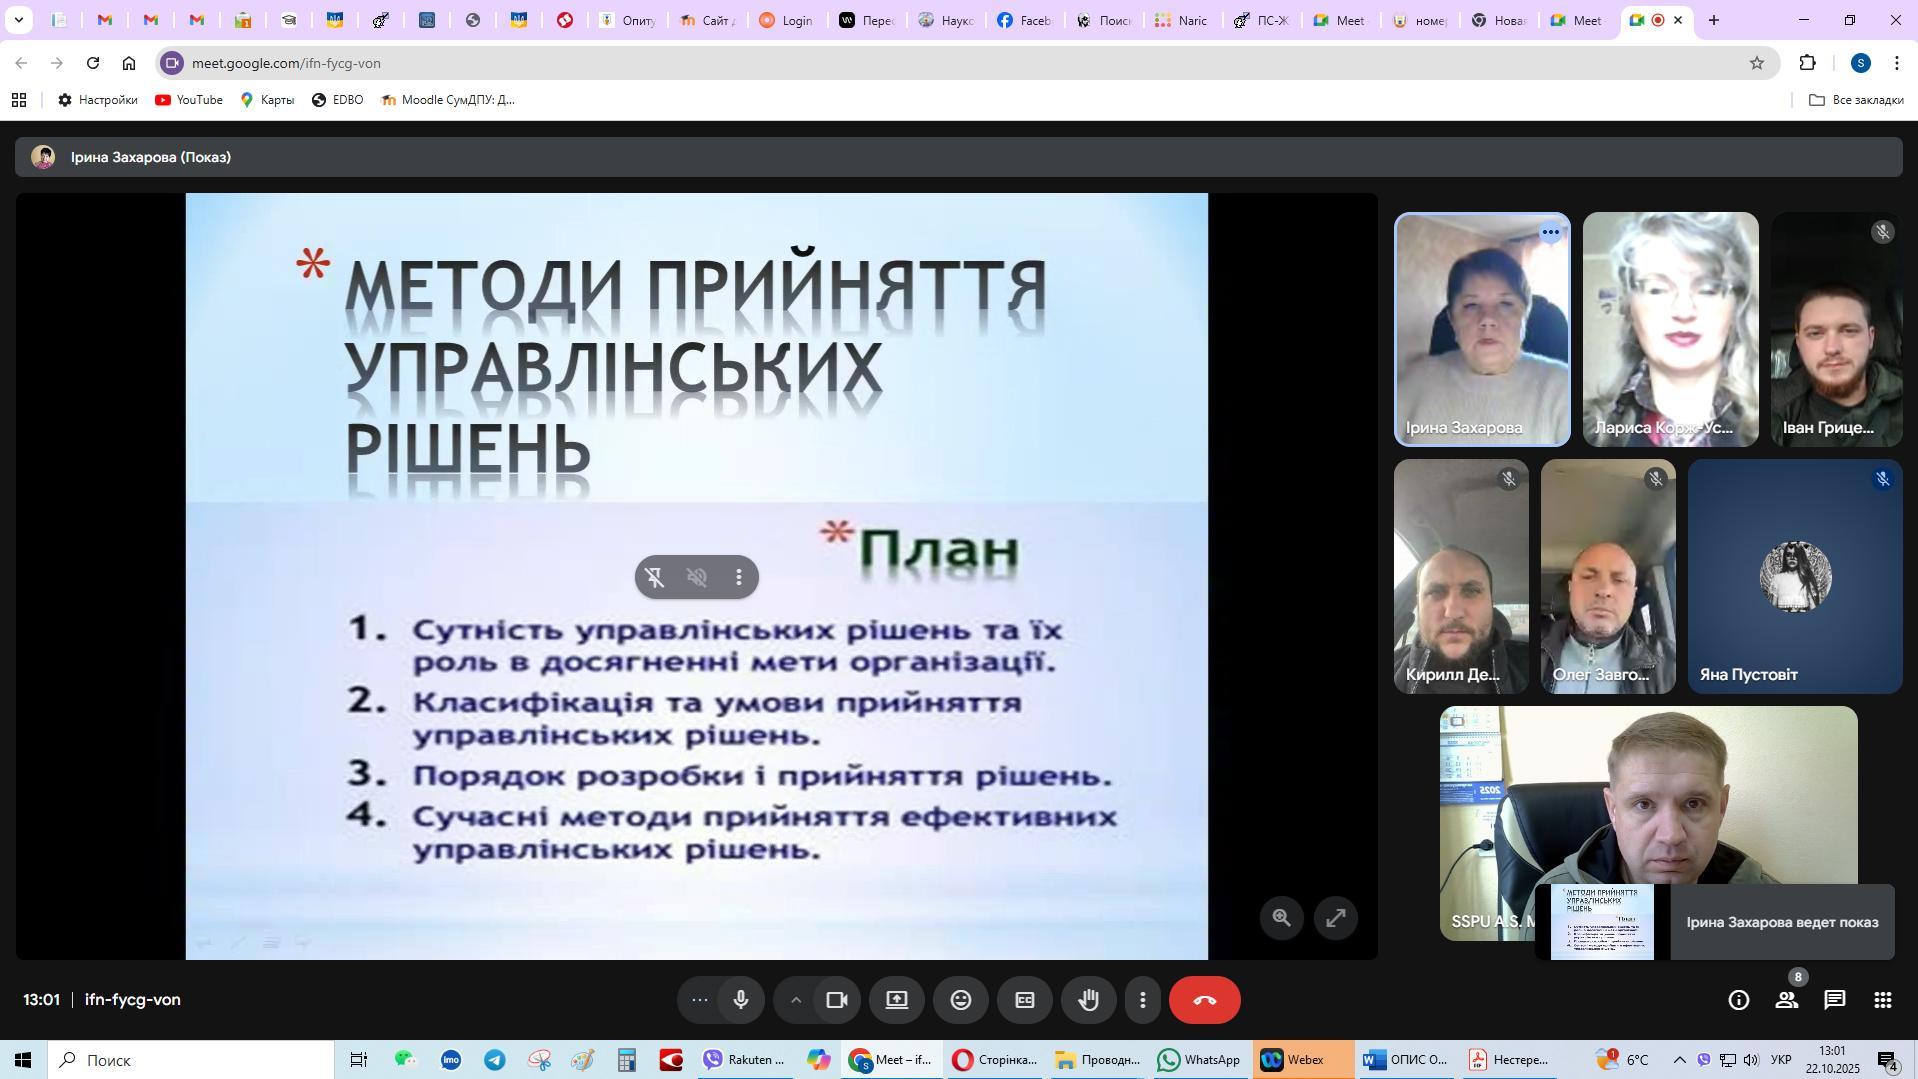Open audio options beside the microphone button
The height and width of the screenshot is (1079, 1918).
pyautogui.click(x=700, y=1000)
